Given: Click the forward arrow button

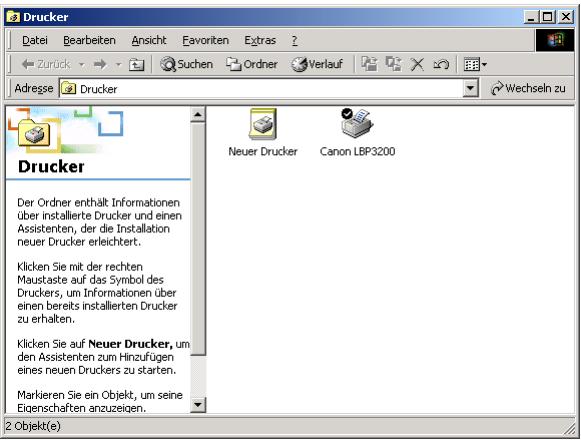Looking at the screenshot, I should (x=100, y=64).
